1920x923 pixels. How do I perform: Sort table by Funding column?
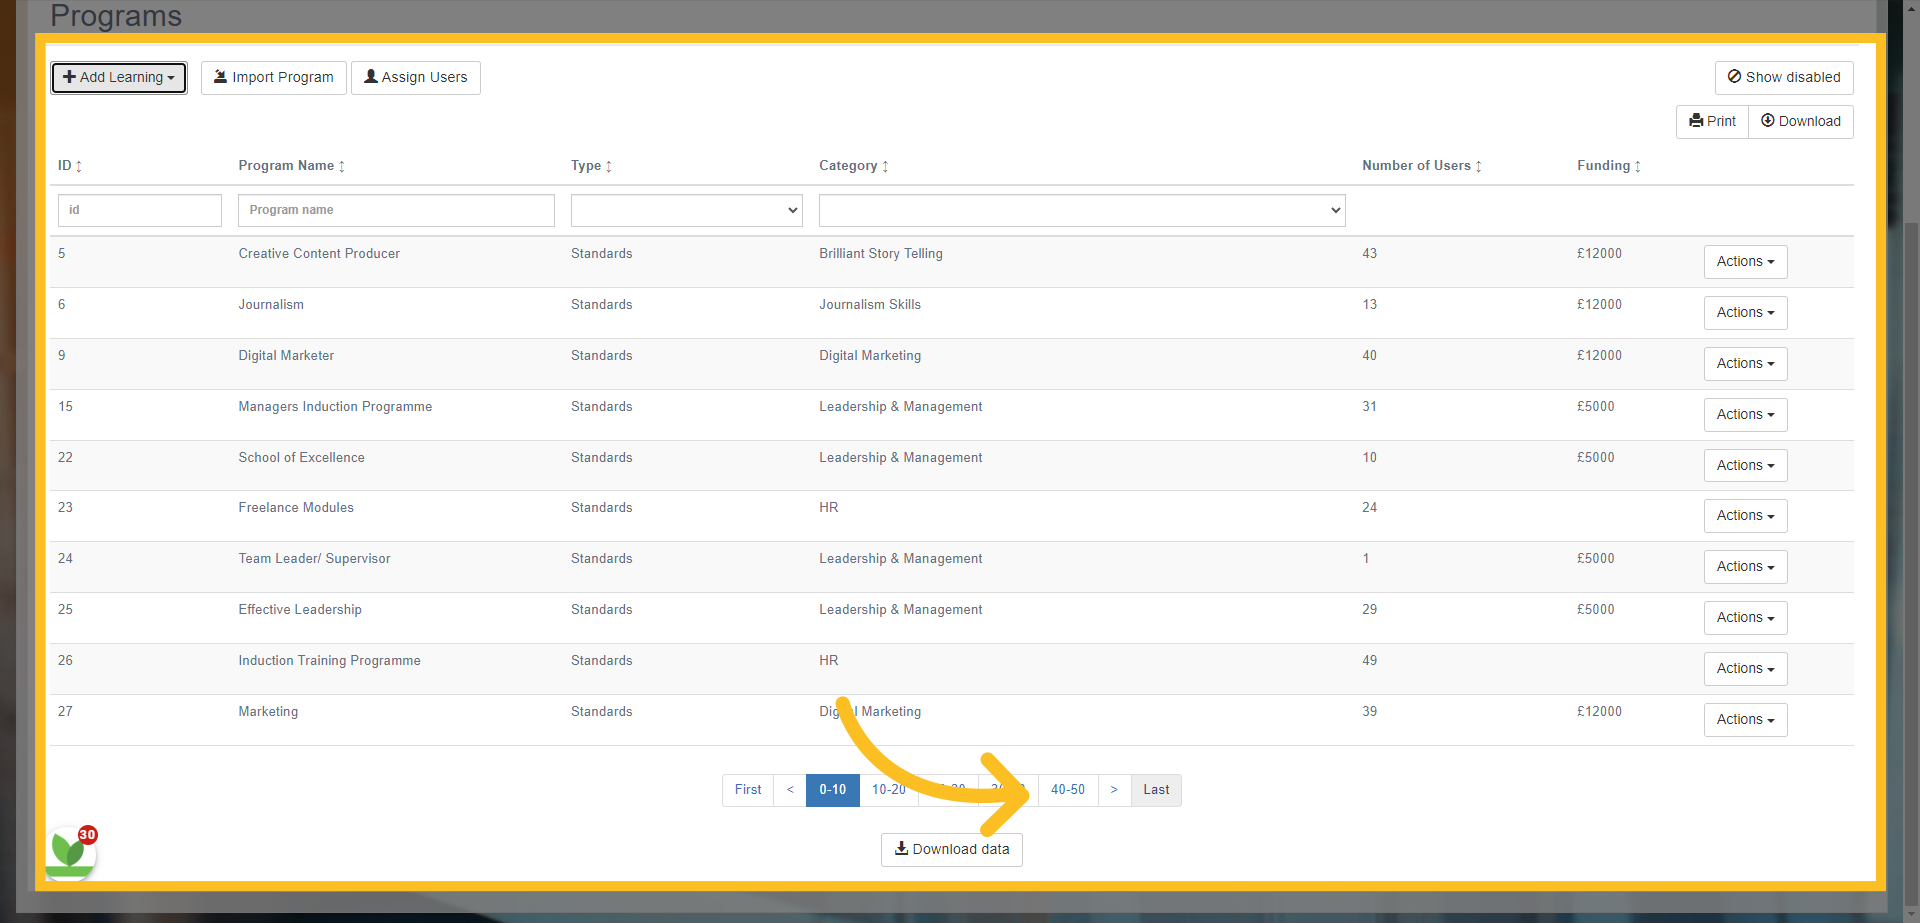(x=1609, y=166)
